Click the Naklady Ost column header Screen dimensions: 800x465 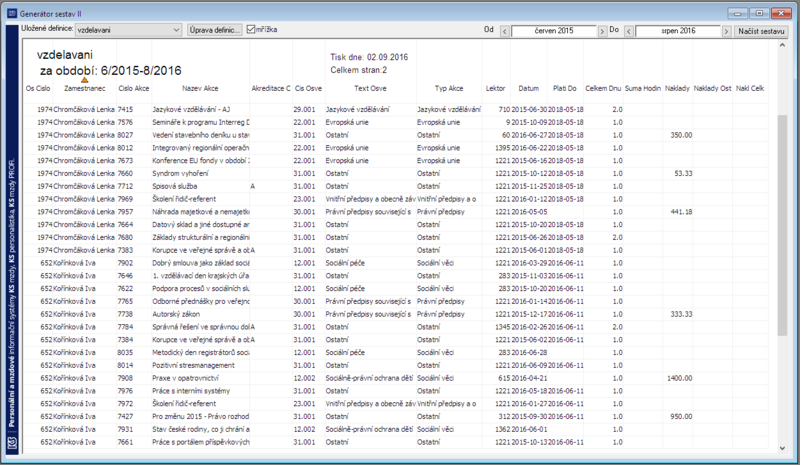[713, 88]
